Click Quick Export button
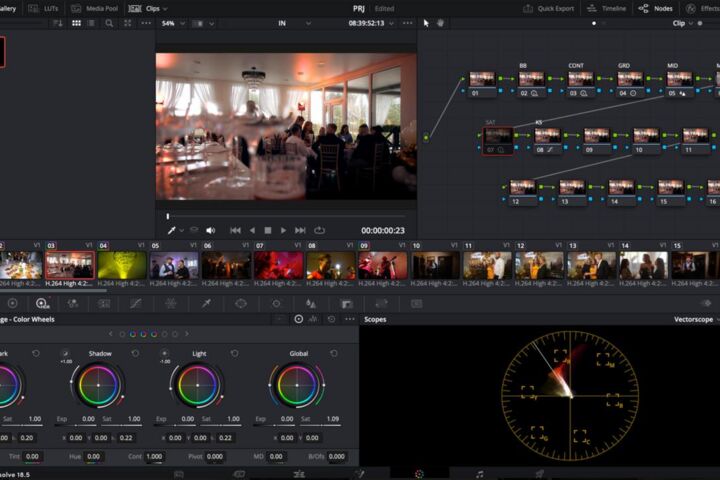Screen dimensions: 720x480 (549, 8)
